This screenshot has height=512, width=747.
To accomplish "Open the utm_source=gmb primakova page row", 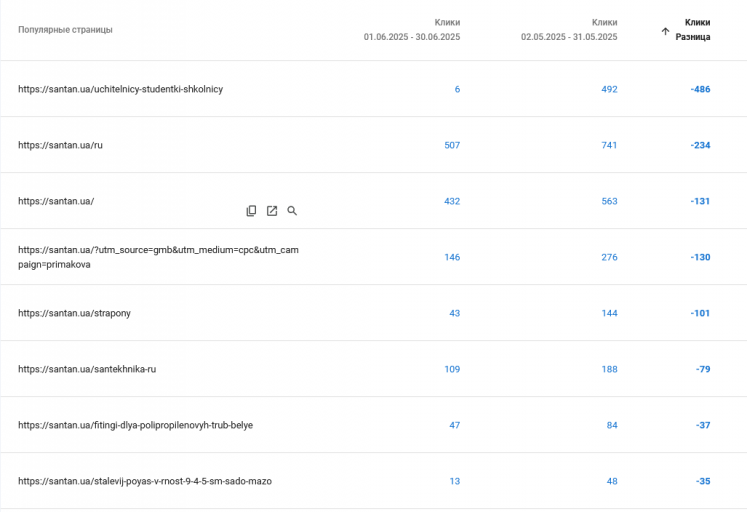I will click(x=374, y=257).
